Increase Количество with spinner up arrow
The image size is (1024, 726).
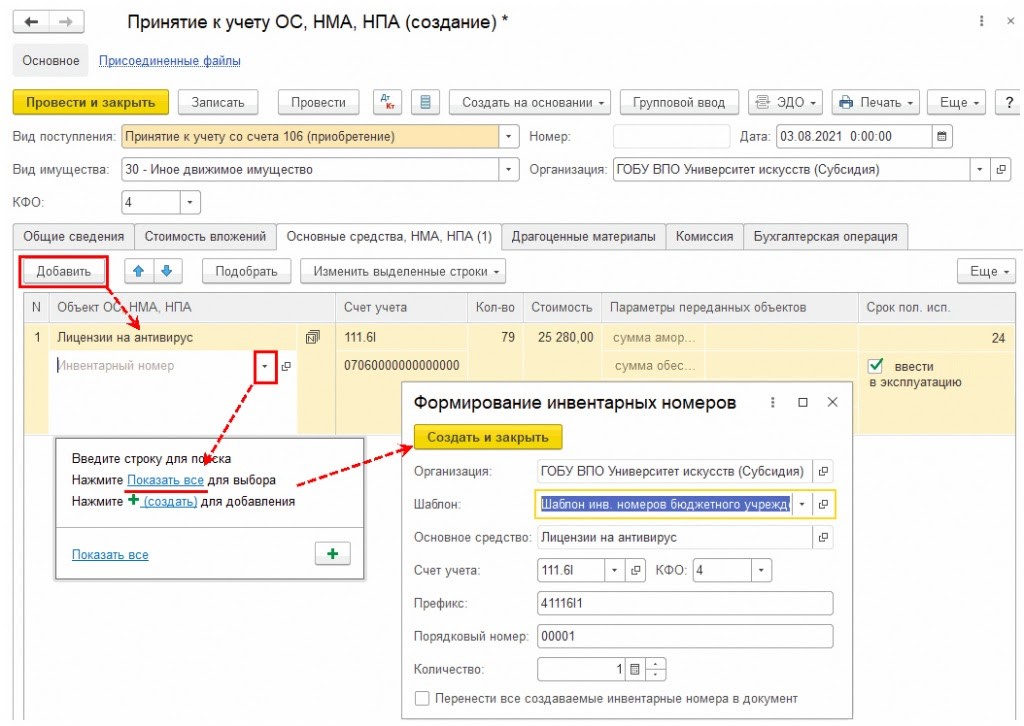[x=655, y=663]
